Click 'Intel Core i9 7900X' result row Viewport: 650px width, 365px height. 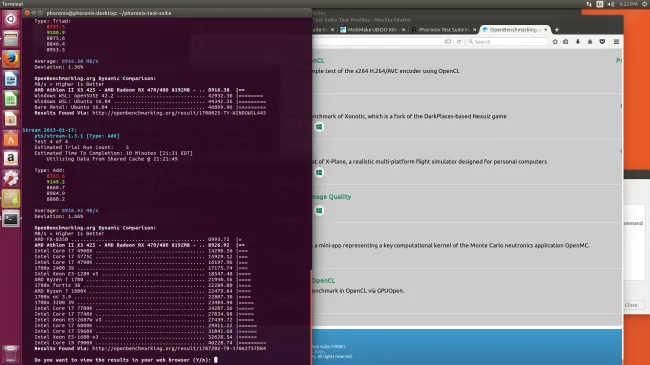pyautogui.click(x=150, y=343)
